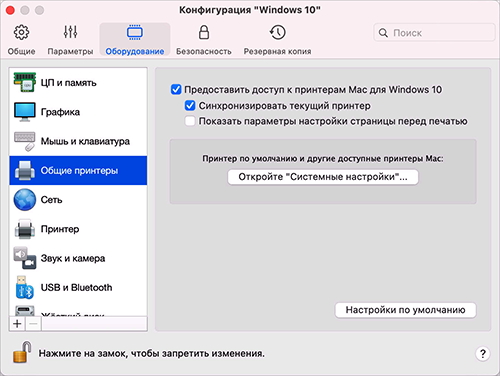Click Откройте "Системные настройки" button
Image resolution: width=500 pixels, height=376 pixels.
coord(323,177)
